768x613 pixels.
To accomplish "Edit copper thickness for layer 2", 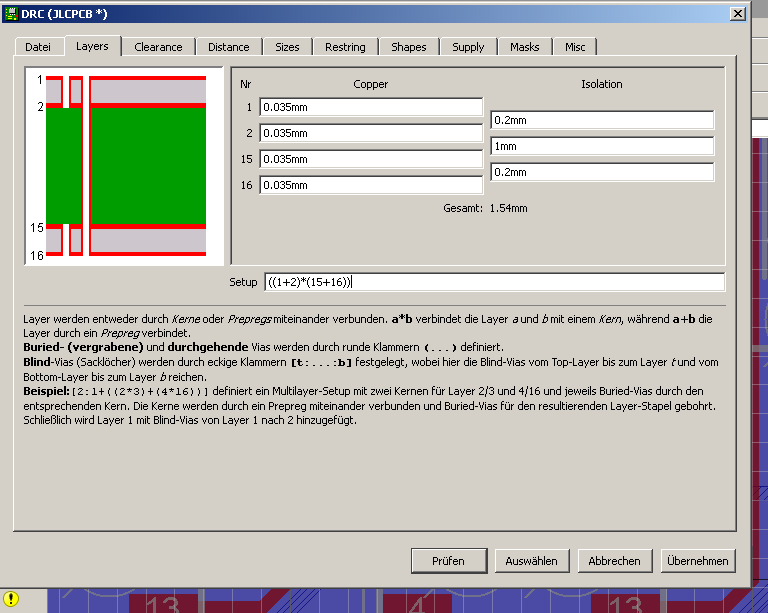I will 371,133.
